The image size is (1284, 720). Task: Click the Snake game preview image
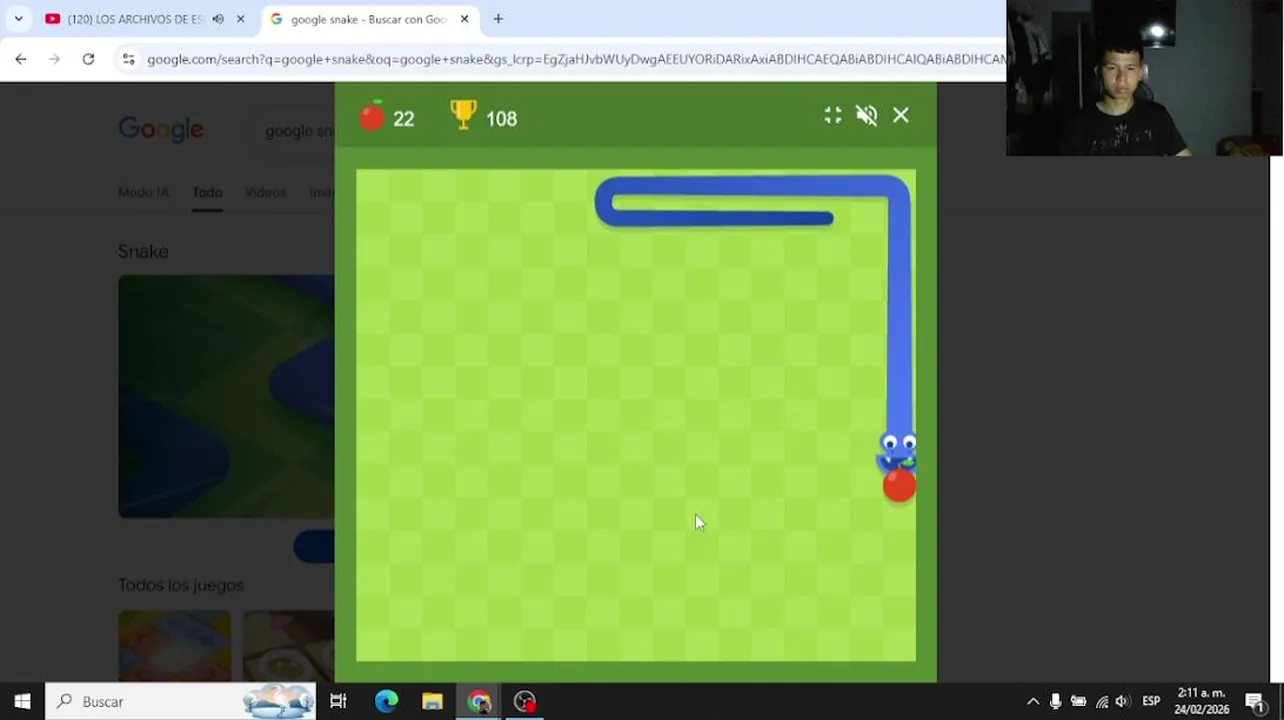[x=226, y=396]
